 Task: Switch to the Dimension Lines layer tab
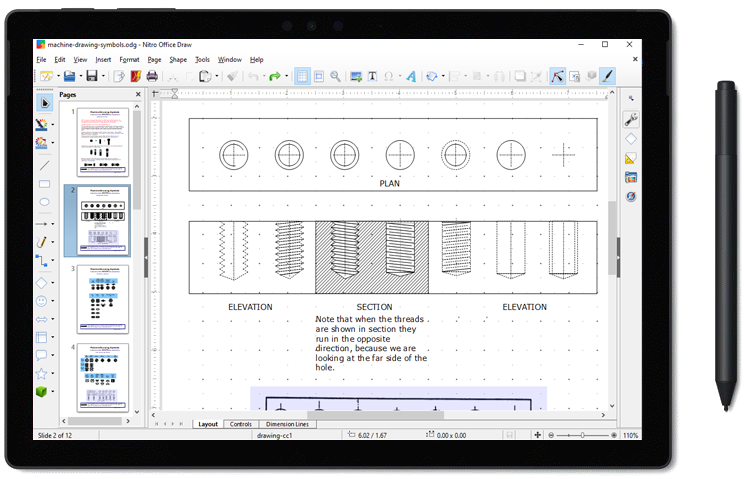pos(287,424)
